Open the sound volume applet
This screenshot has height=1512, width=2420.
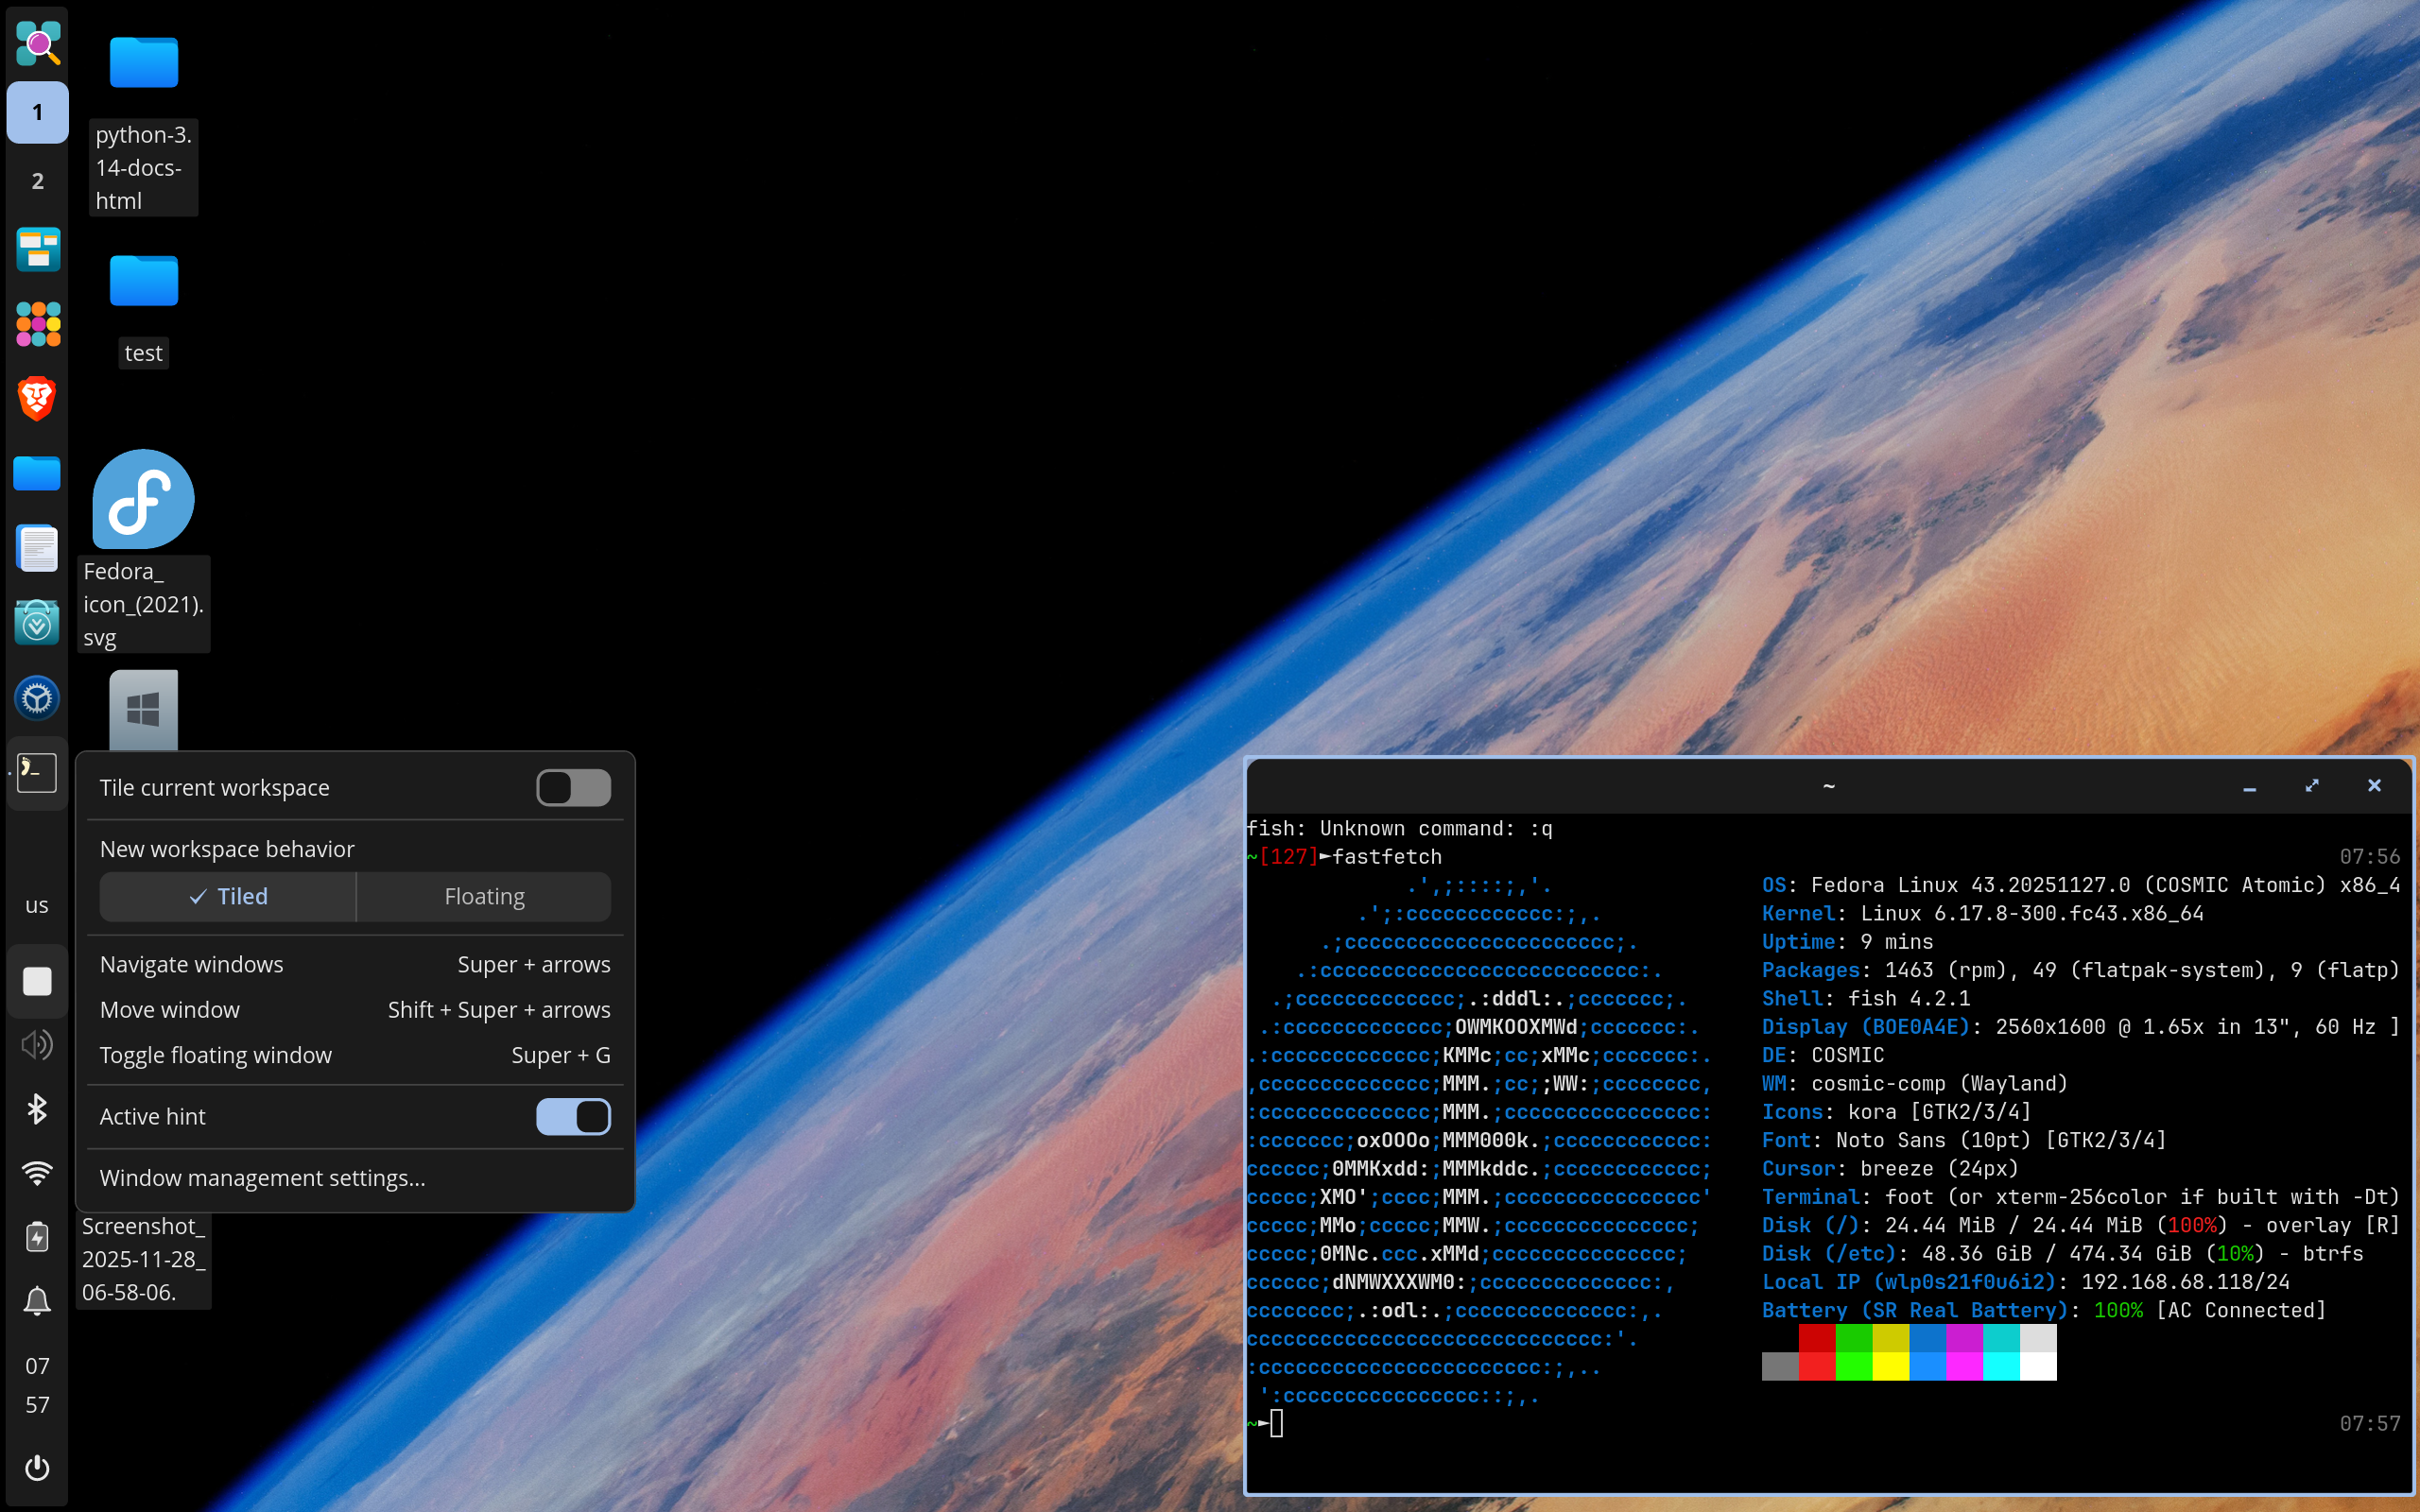37,1045
